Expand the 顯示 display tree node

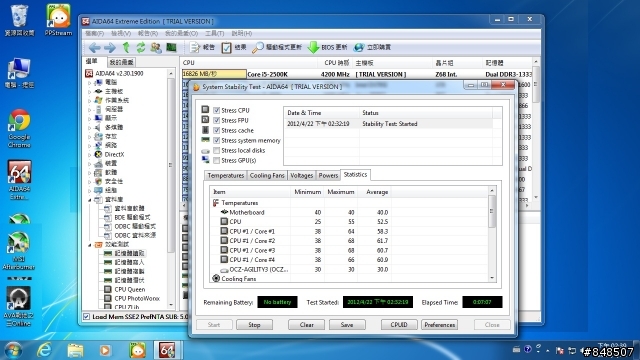pyautogui.click(x=90, y=118)
